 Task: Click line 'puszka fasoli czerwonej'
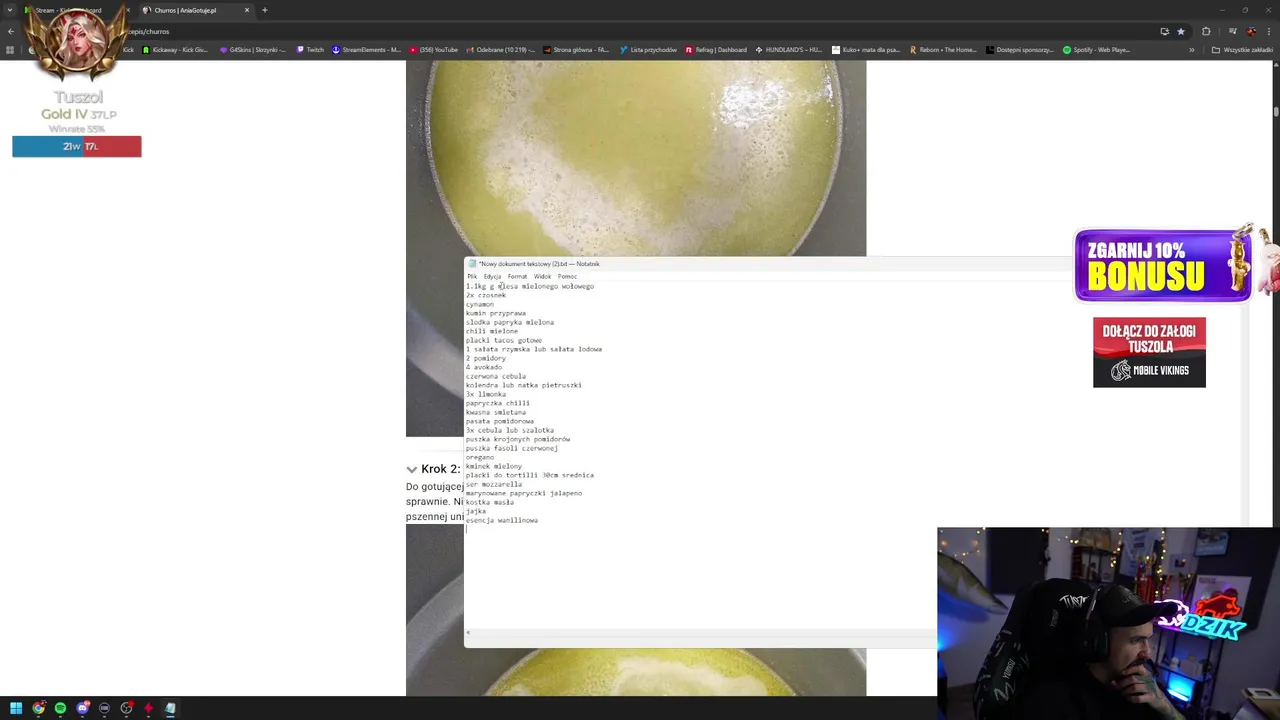512,449
